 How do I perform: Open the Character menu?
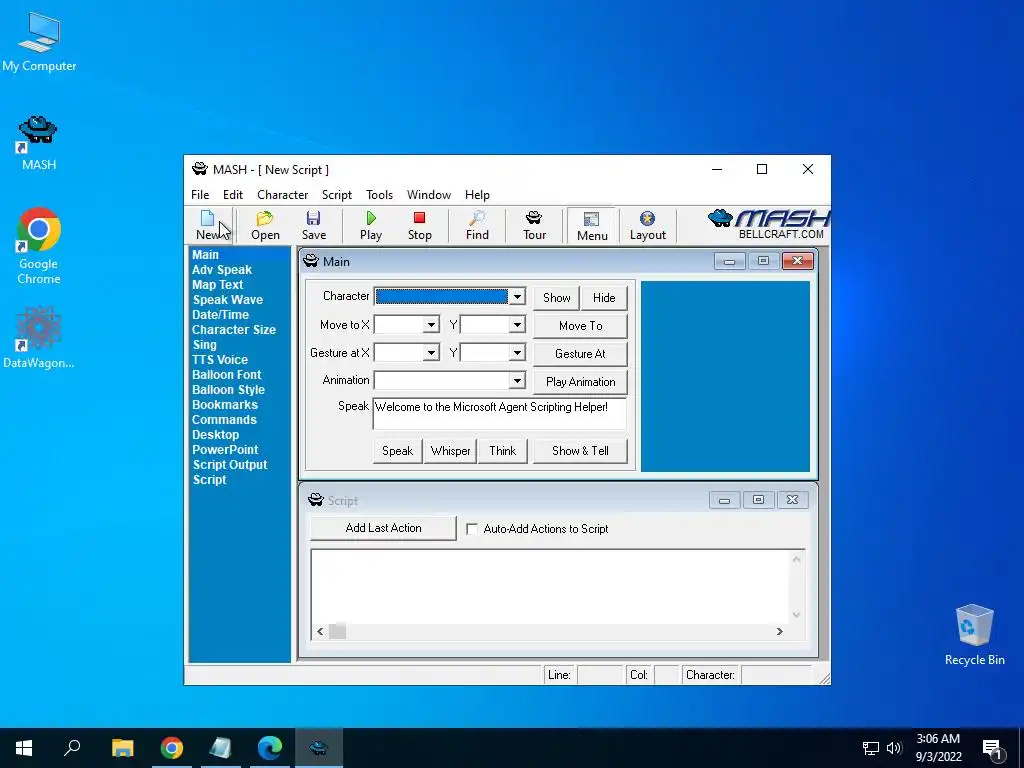282,195
